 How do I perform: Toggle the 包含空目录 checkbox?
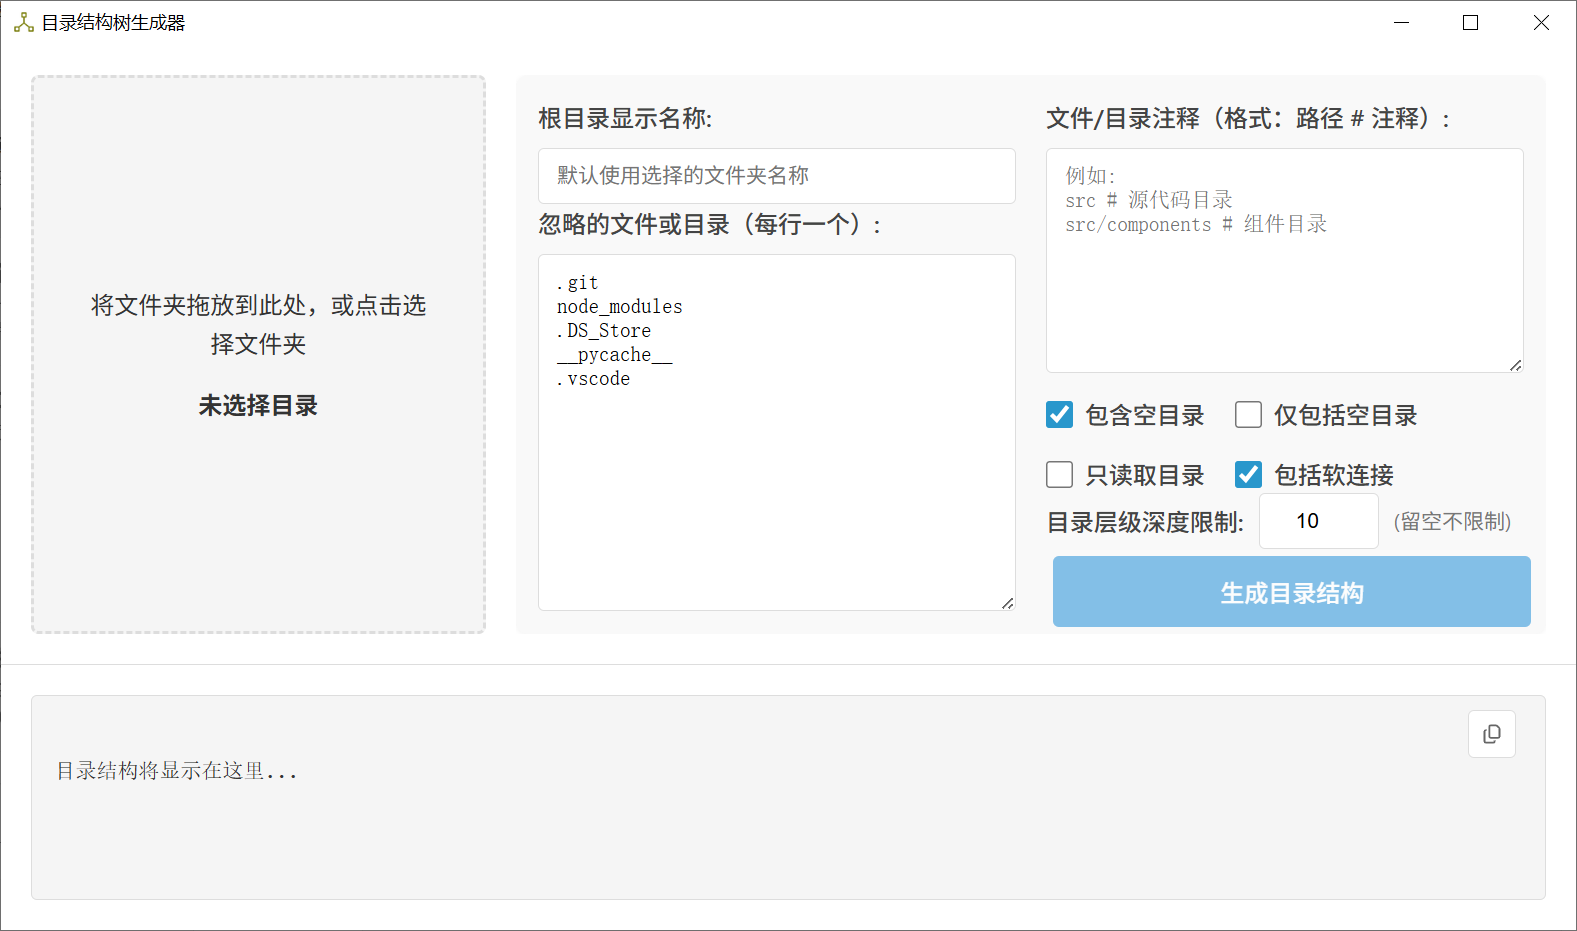tap(1059, 414)
